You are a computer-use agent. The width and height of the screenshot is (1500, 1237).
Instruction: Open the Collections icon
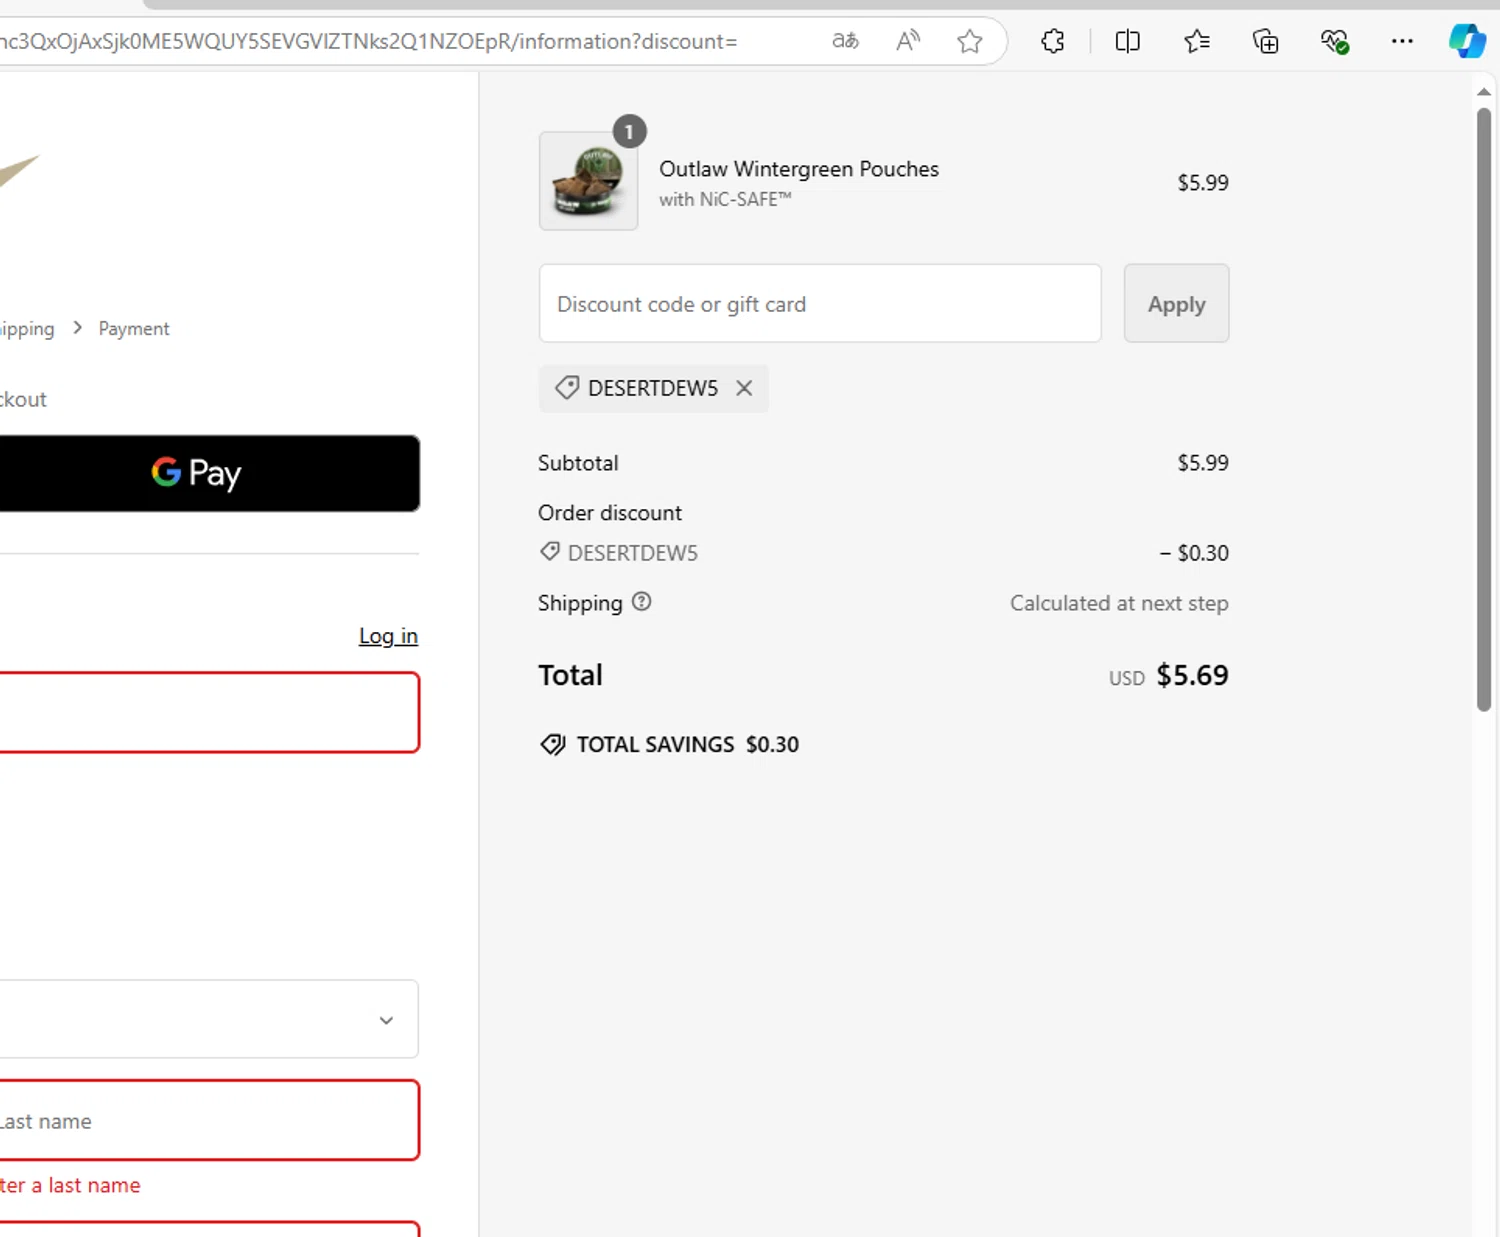click(x=1265, y=41)
